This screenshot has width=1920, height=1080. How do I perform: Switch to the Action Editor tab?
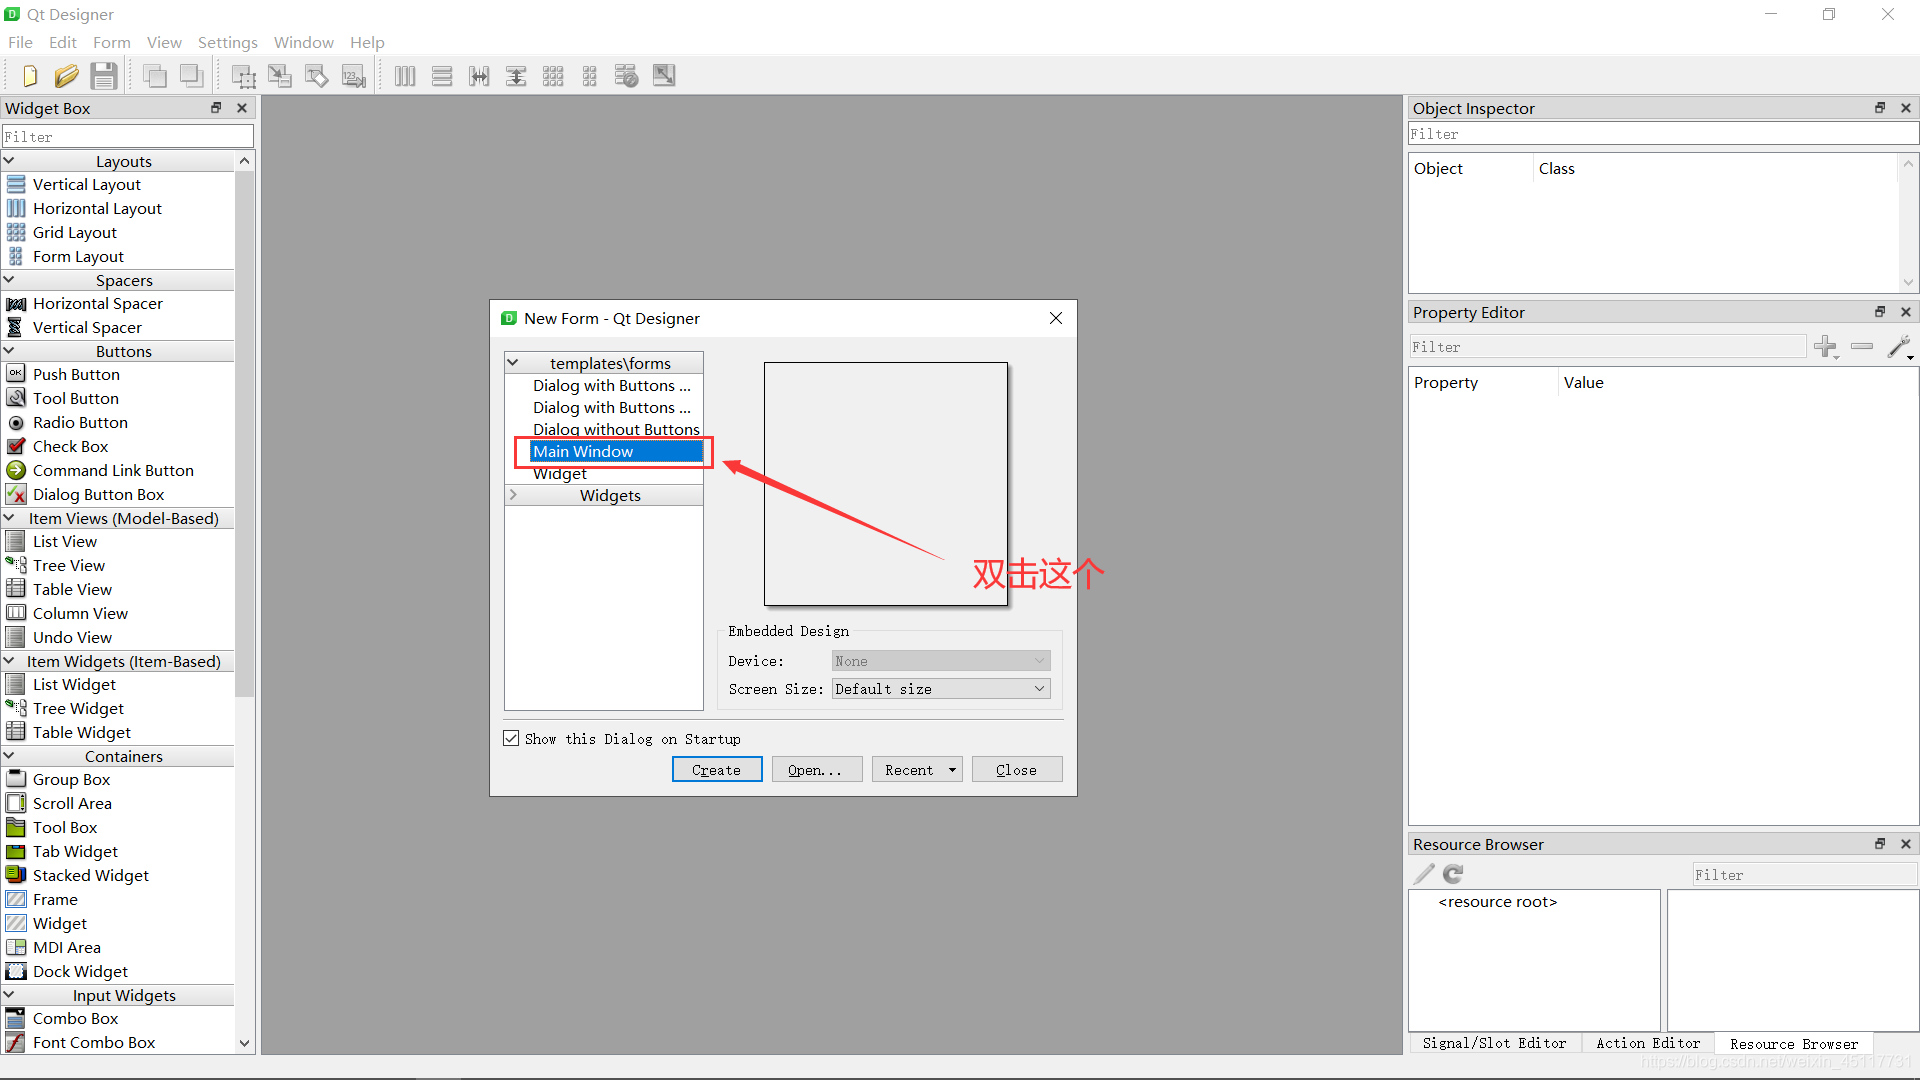click(1647, 1043)
